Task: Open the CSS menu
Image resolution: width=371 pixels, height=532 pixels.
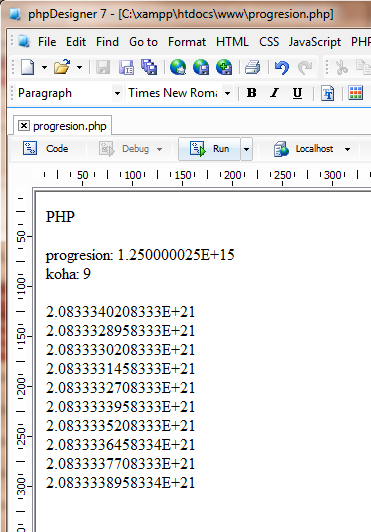Action: (x=269, y=42)
